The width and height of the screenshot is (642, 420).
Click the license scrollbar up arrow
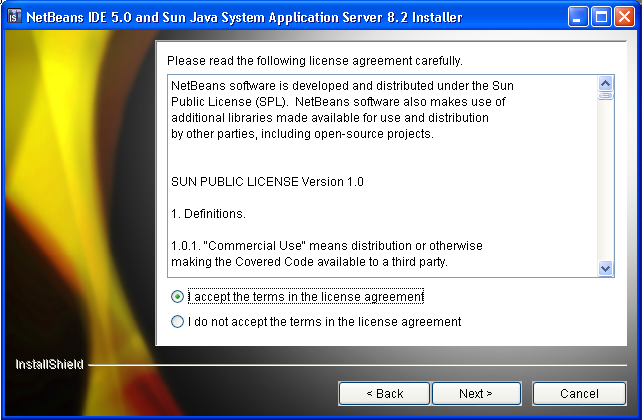pos(606,84)
